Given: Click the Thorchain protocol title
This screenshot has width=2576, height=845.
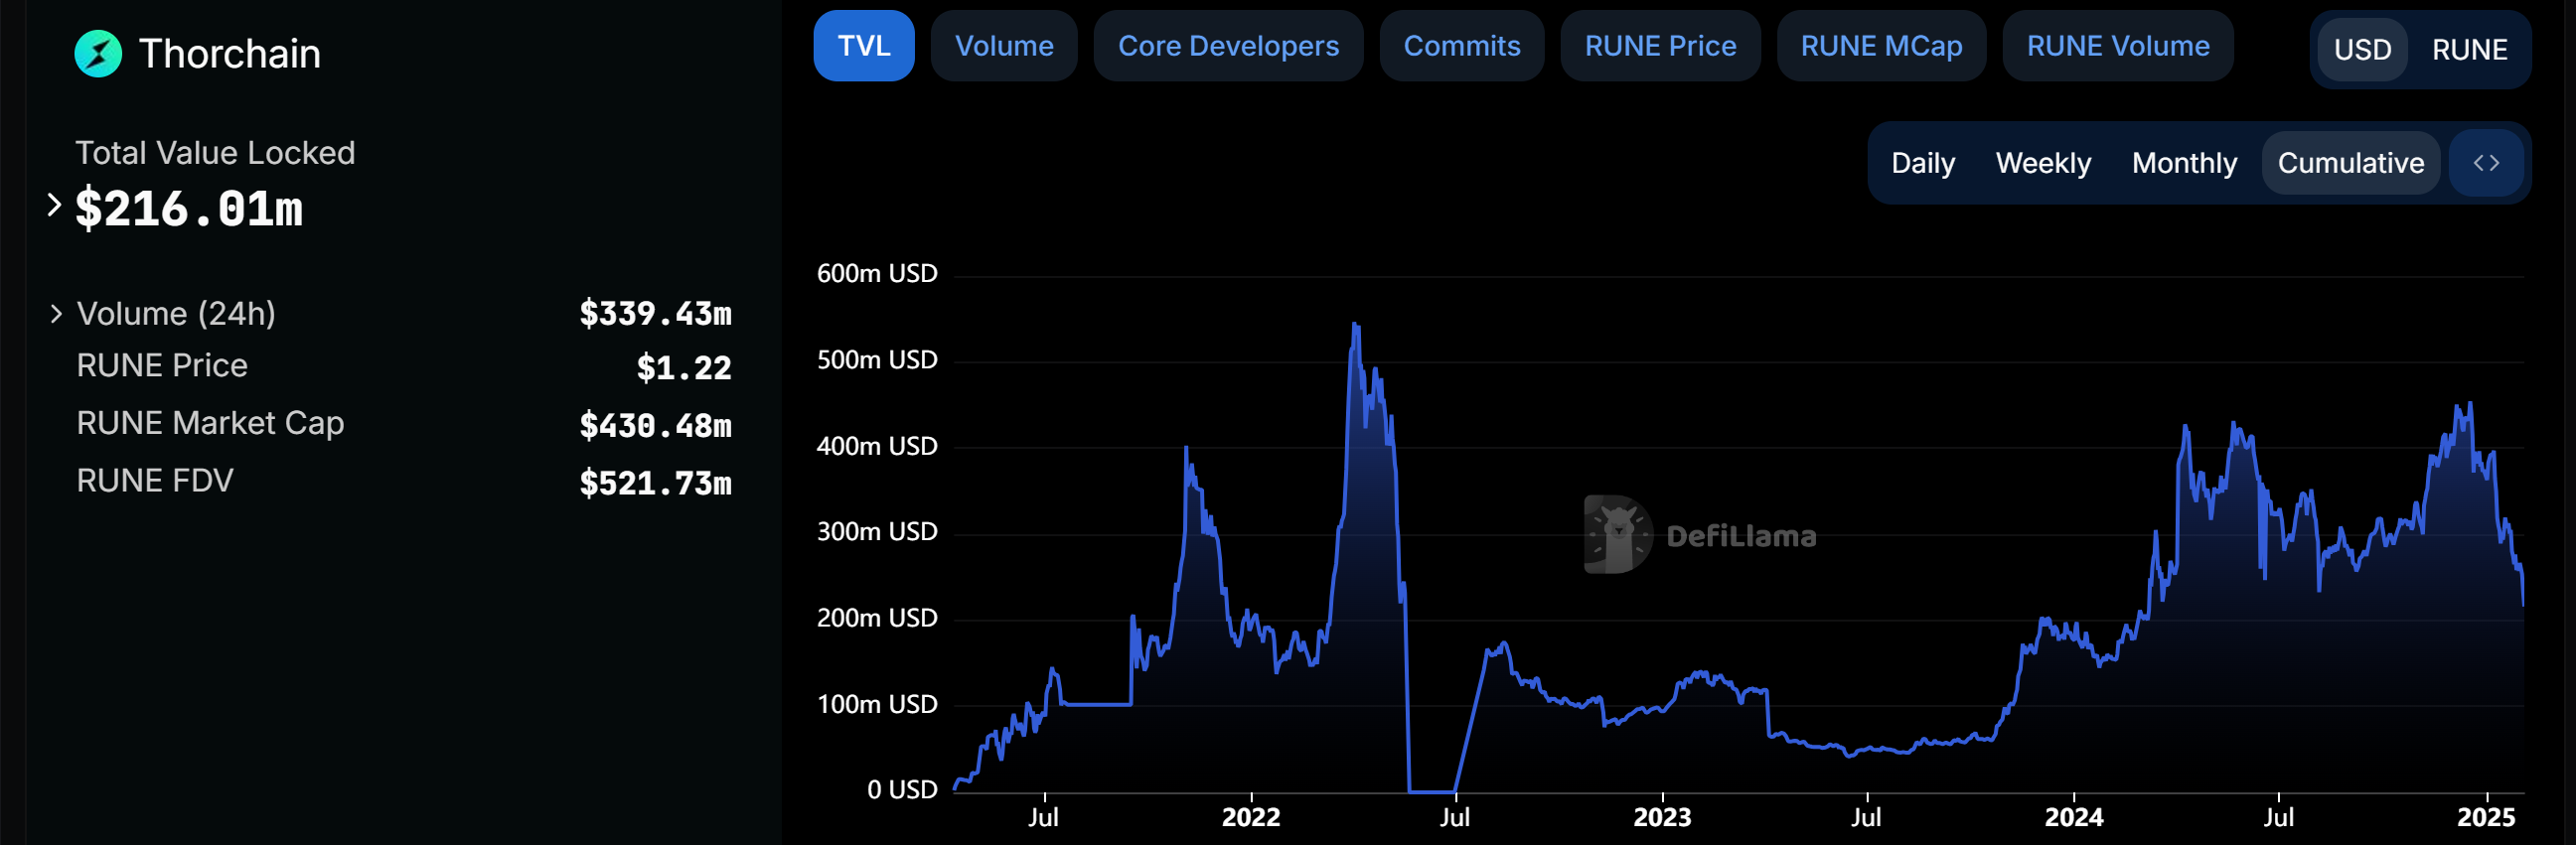Looking at the screenshot, I should [230, 54].
